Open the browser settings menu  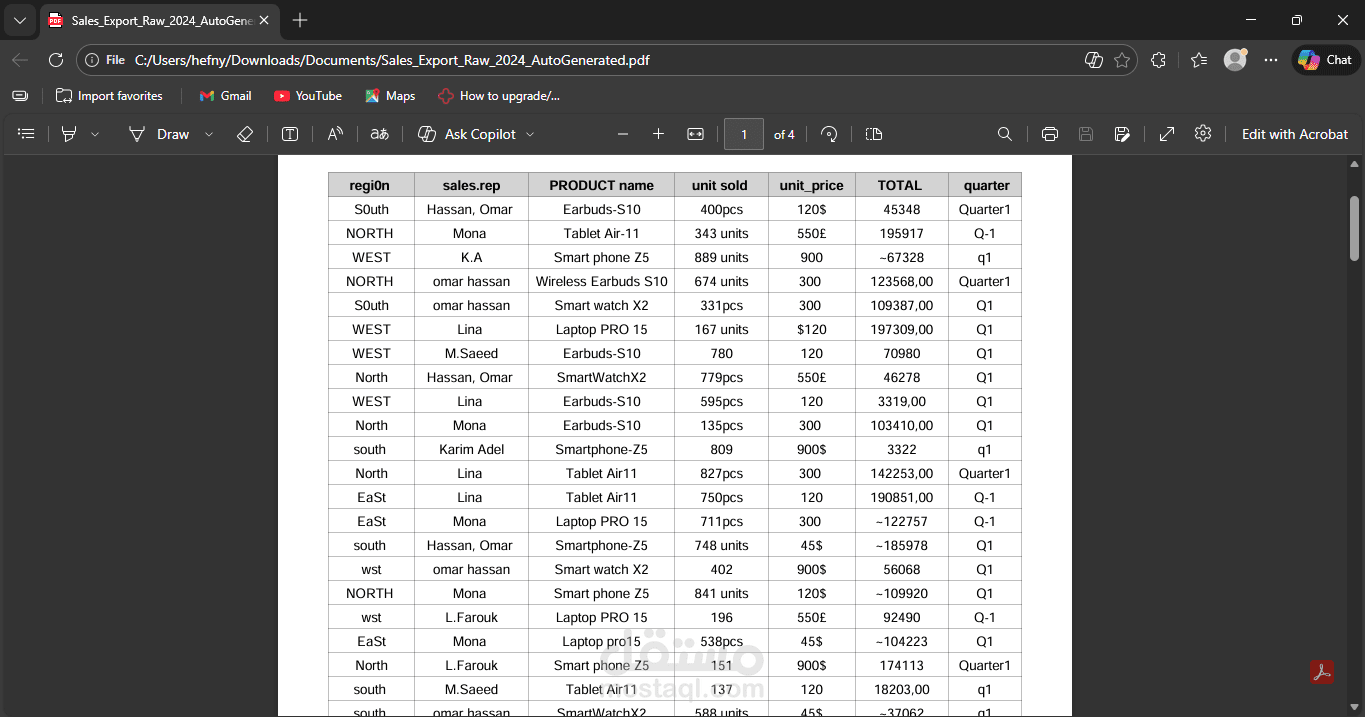coord(1270,60)
